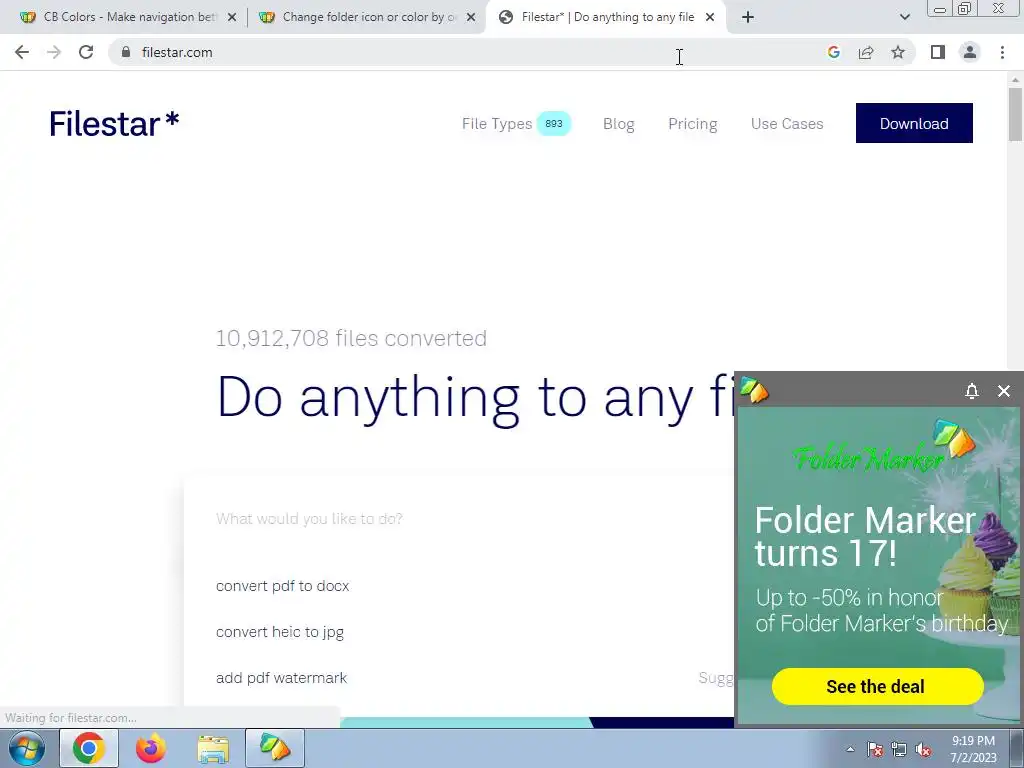Close the Change folder icon tab
Image resolution: width=1024 pixels, height=768 pixels.
pos(471,17)
